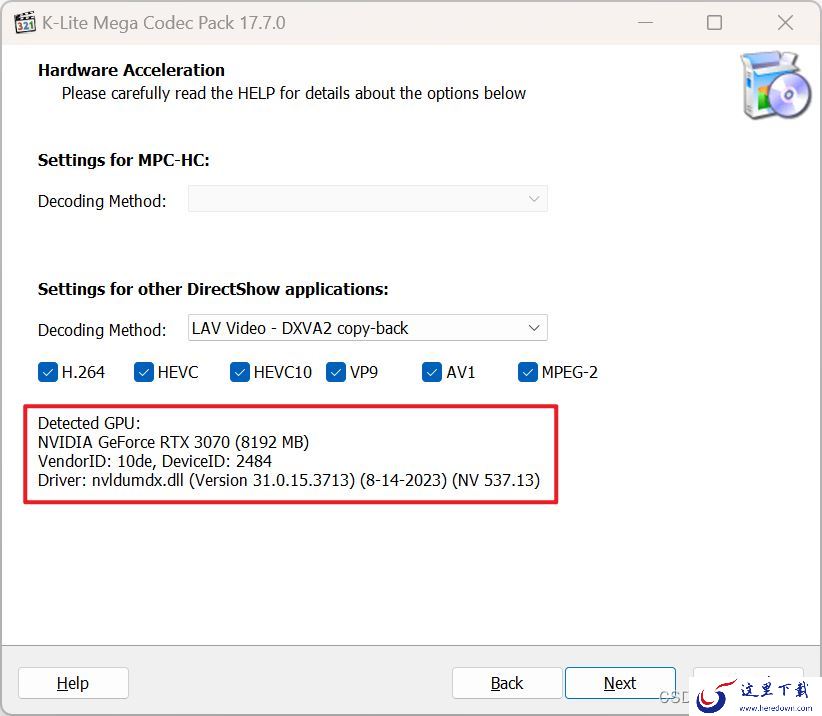The height and width of the screenshot is (716, 822).
Task: Click the DirectShow decoding method chevron arrow
Action: pos(534,328)
